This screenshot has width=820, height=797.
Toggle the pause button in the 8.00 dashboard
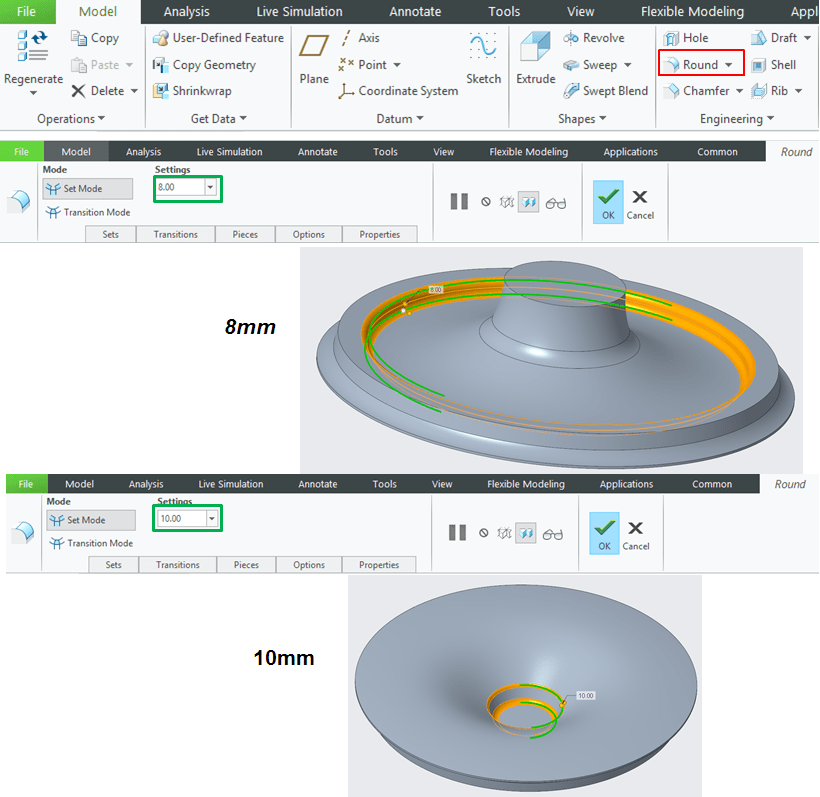point(459,201)
